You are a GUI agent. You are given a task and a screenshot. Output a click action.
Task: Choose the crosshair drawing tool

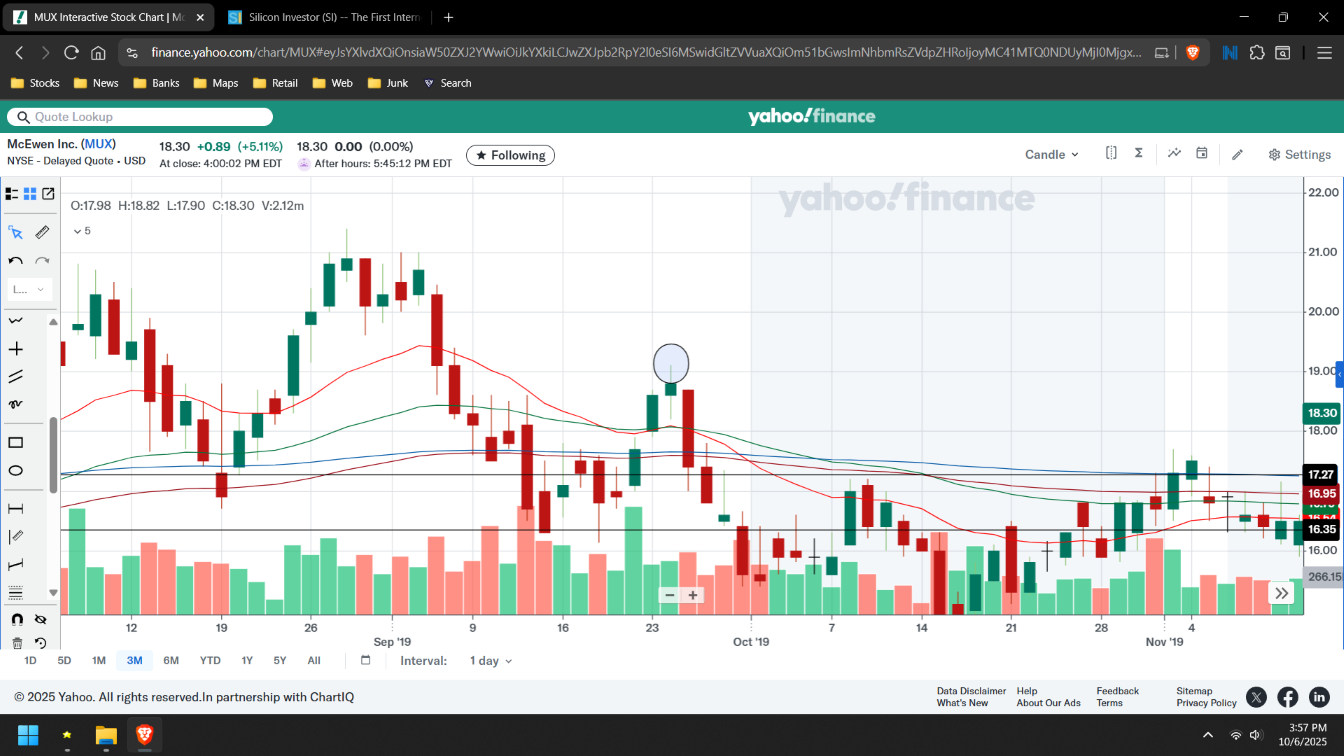[x=16, y=349]
